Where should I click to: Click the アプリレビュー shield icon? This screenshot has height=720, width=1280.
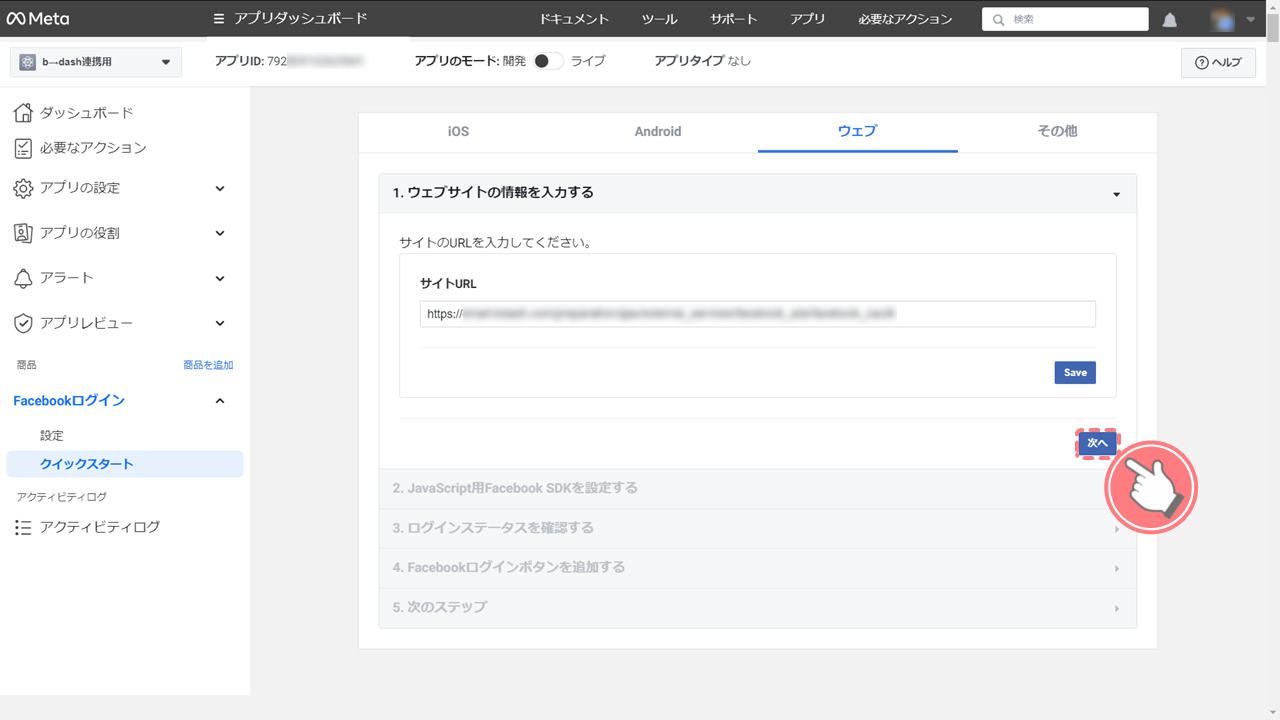coord(23,323)
